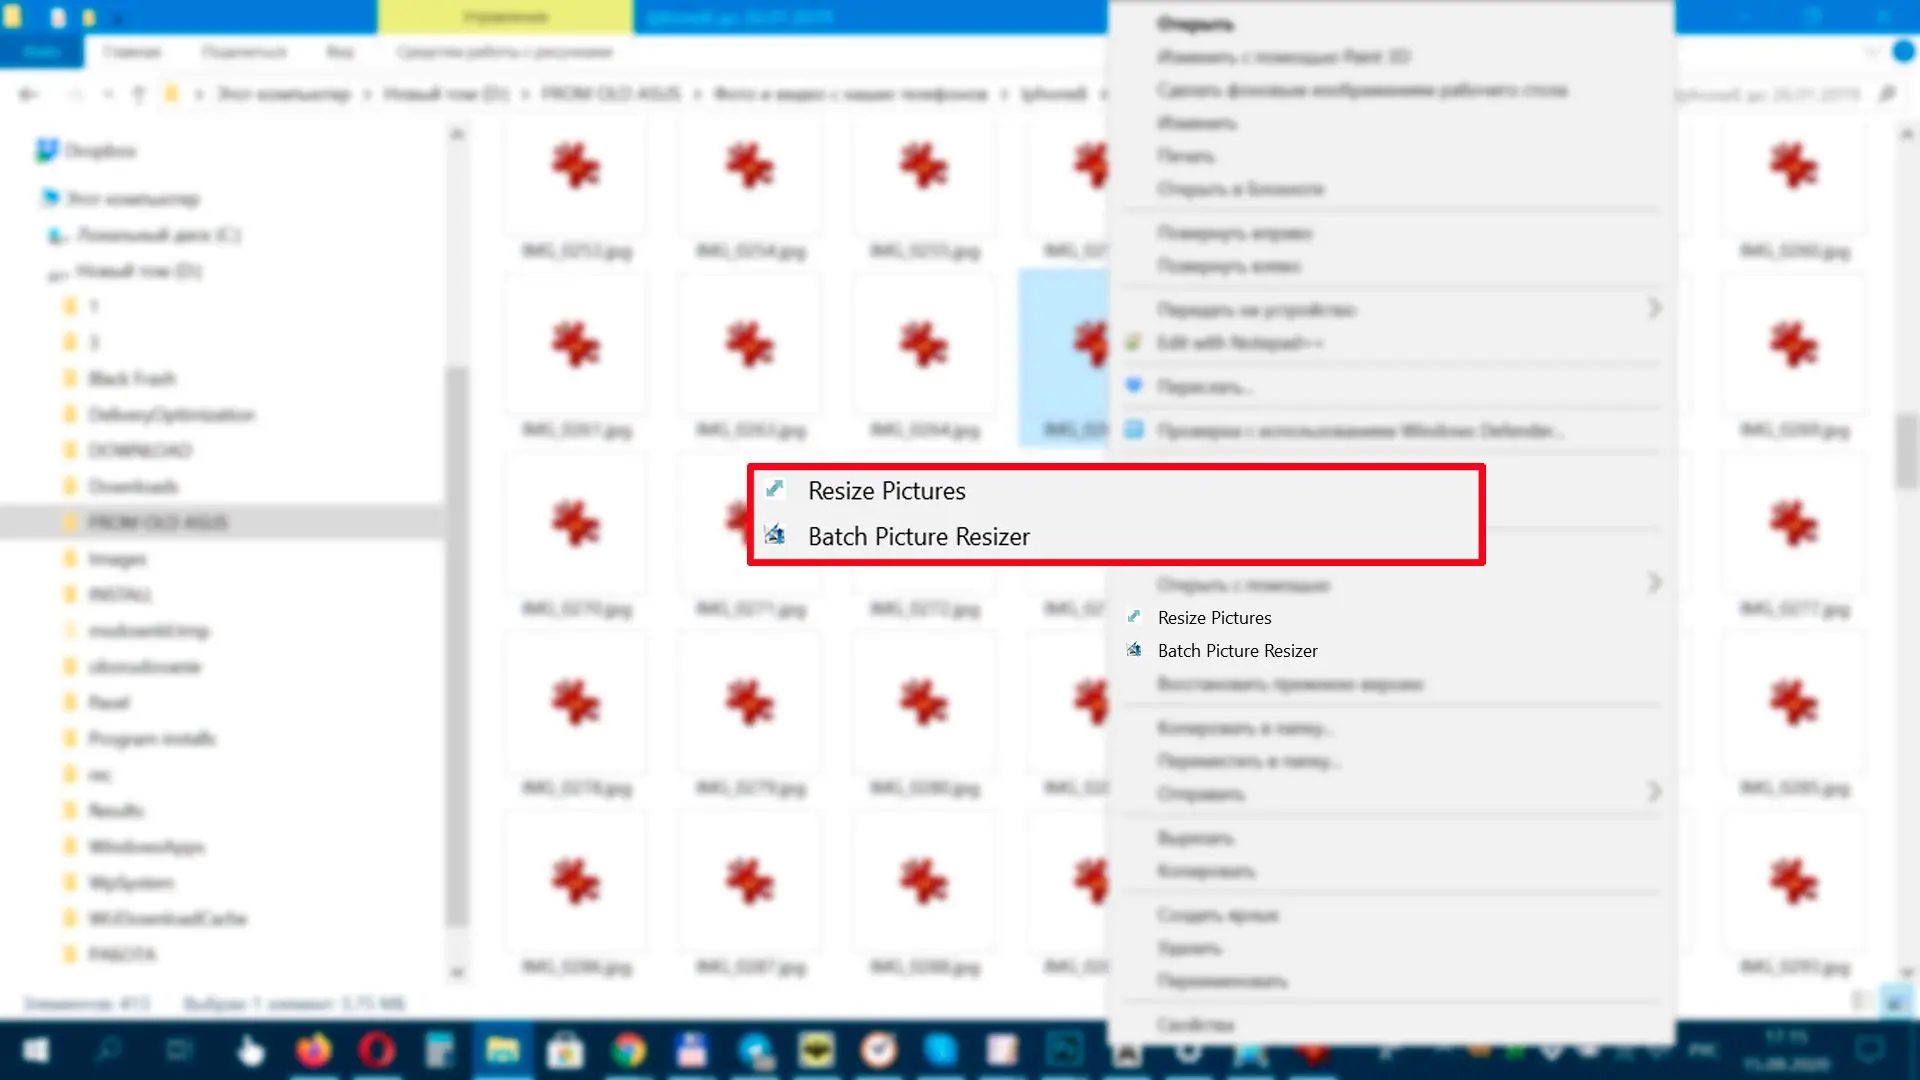This screenshot has width=1920, height=1080.
Task: Select the DeliveryOptimization folder in the tree
Action: [171, 414]
